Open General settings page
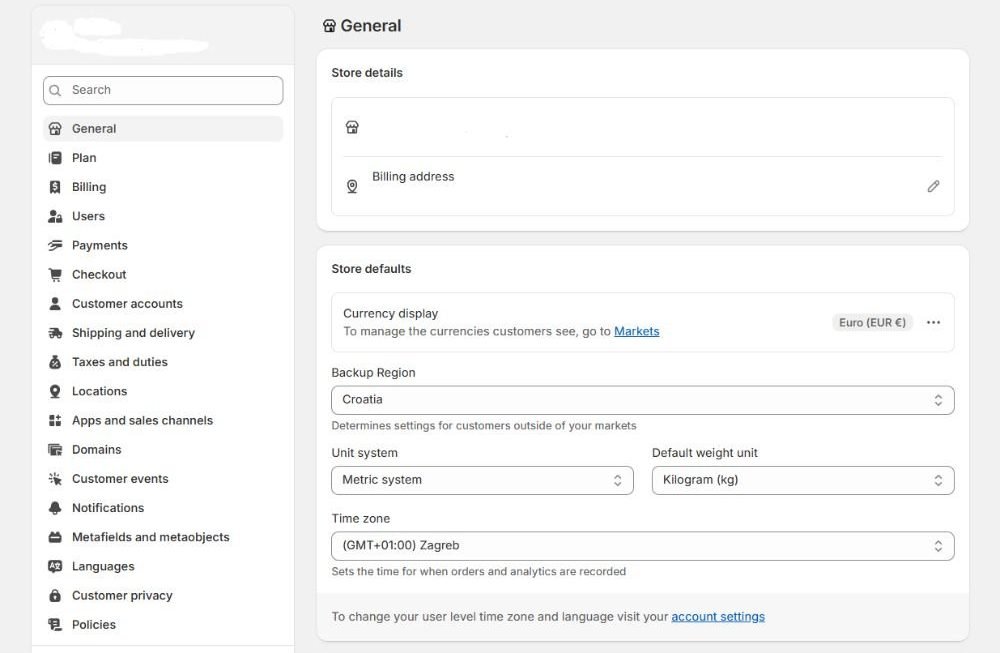 pyautogui.click(x=163, y=129)
